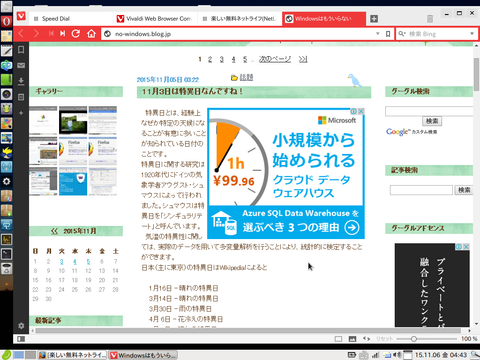Open the Vivaldi main menu icon
The image size is (480, 360).
pyautogui.click(x=21, y=16)
